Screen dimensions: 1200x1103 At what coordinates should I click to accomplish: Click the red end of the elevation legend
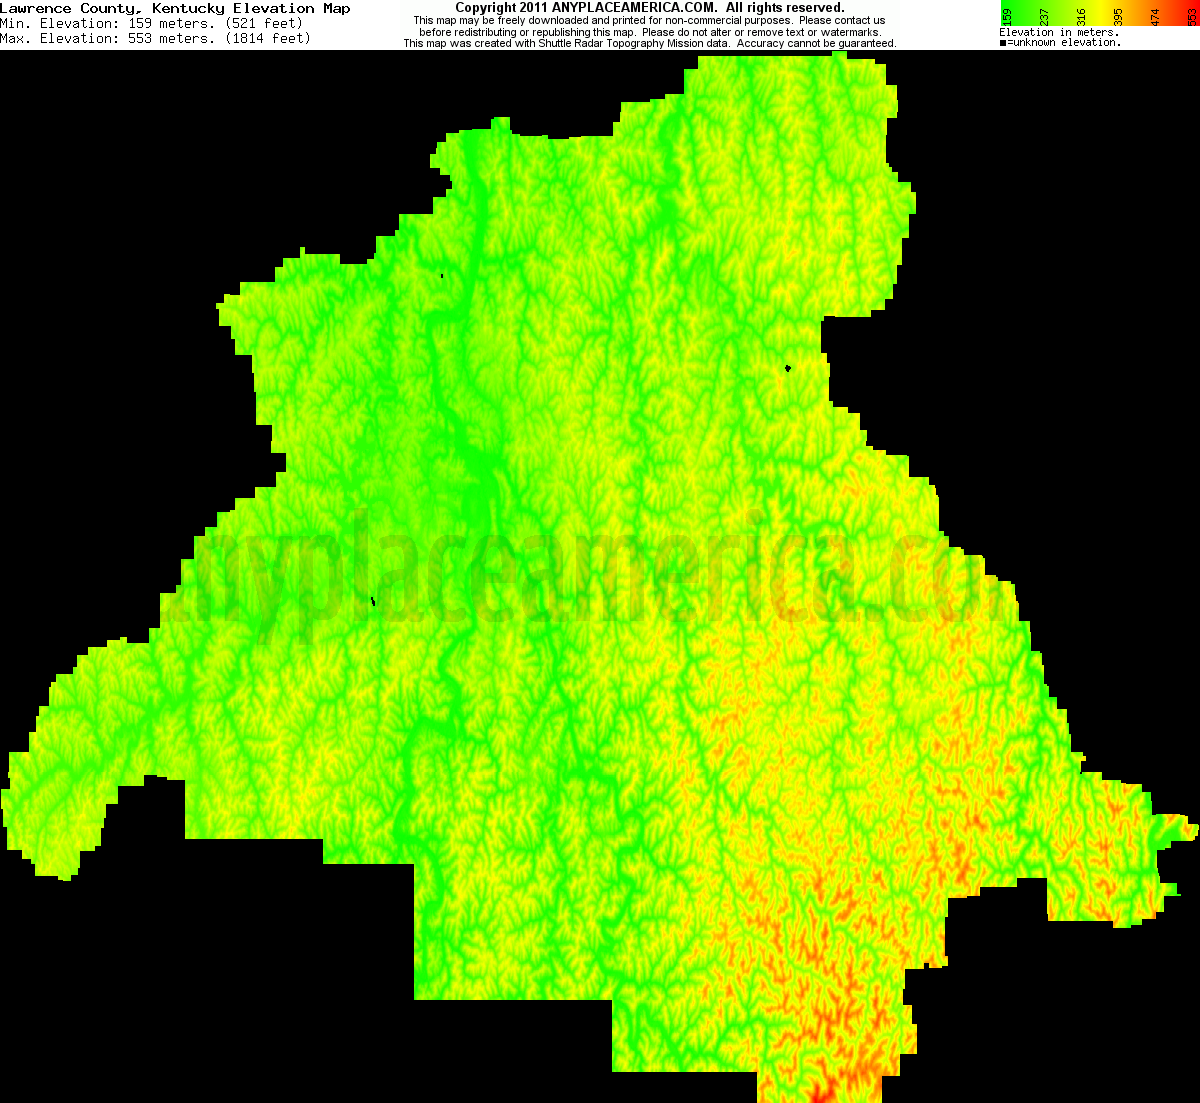(1195, 10)
